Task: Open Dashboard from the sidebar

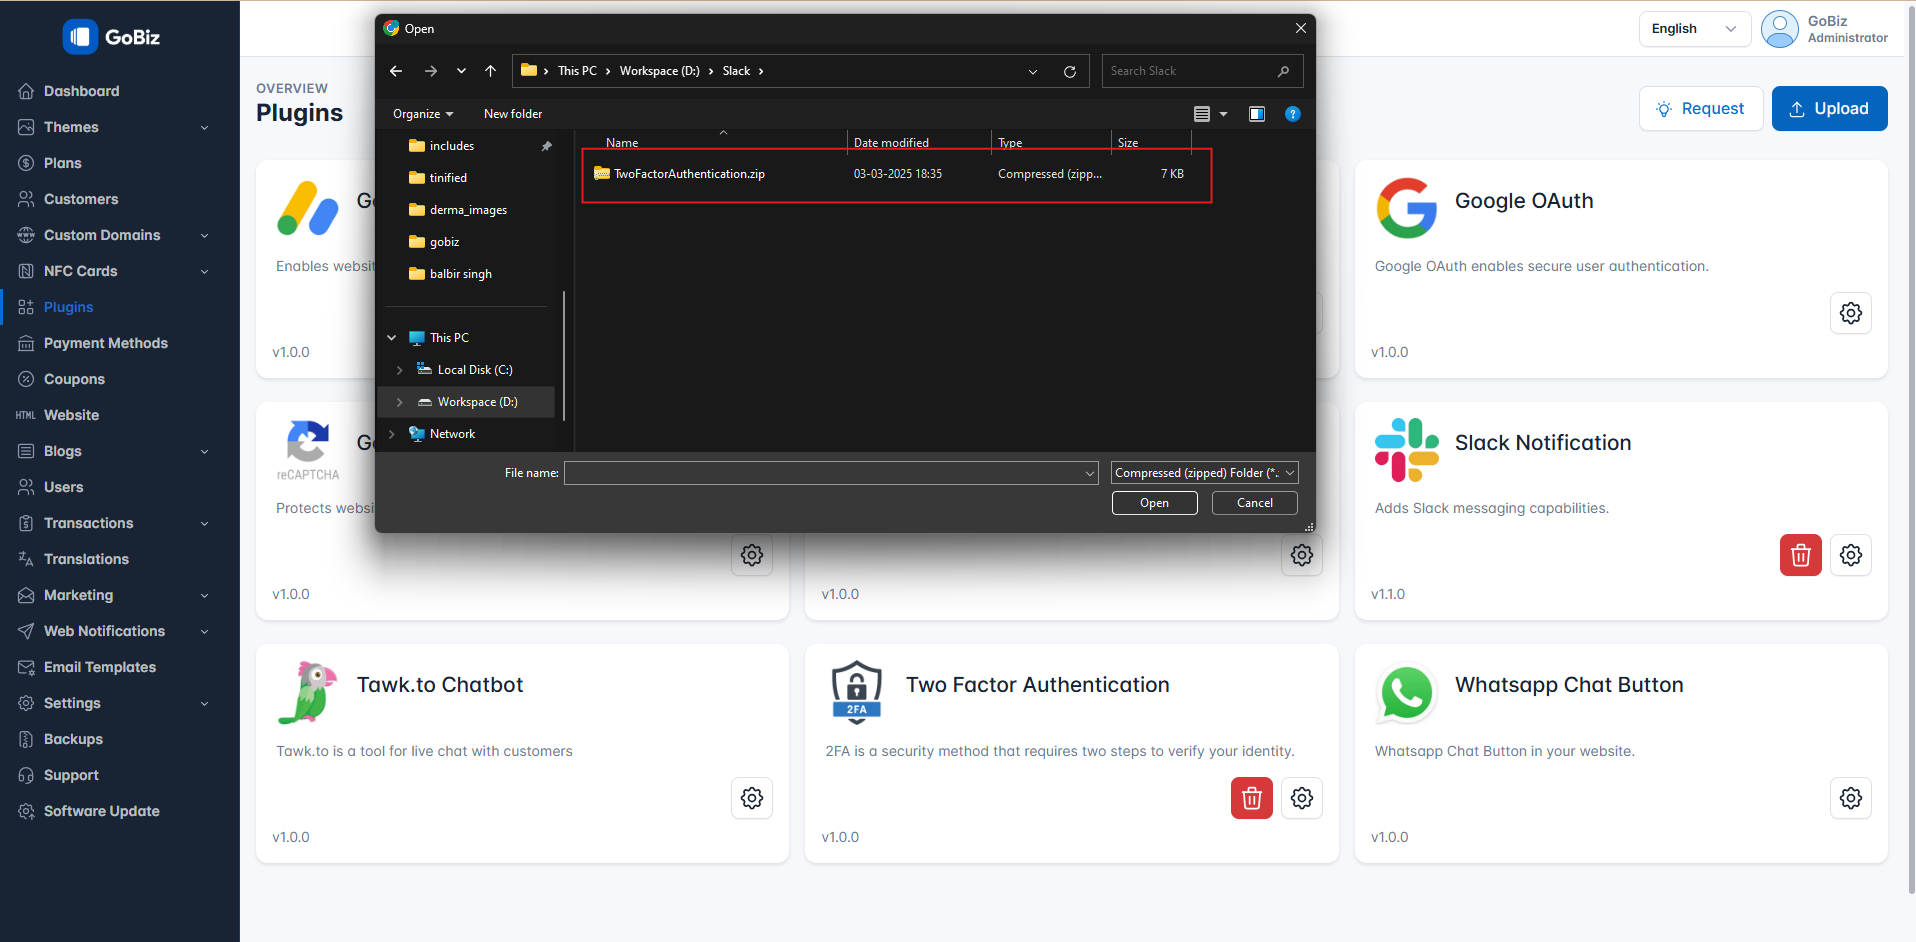Action: pyautogui.click(x=81, y=91)
